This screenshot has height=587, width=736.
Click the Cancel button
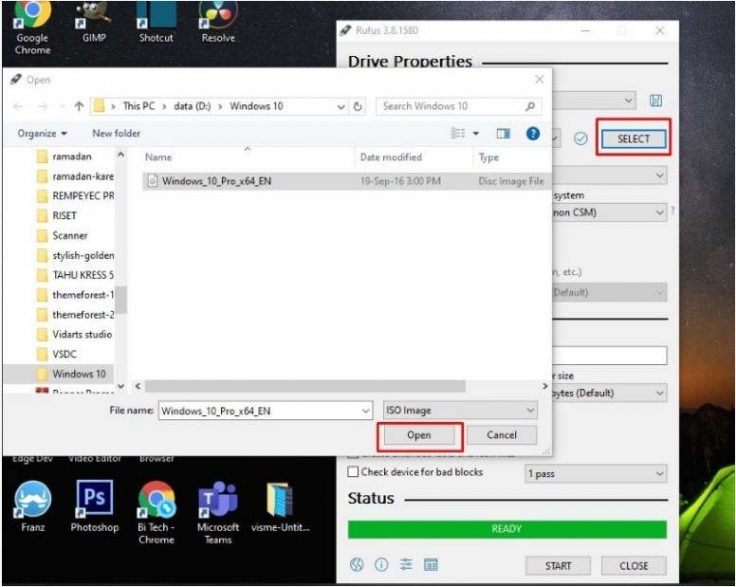501,435
